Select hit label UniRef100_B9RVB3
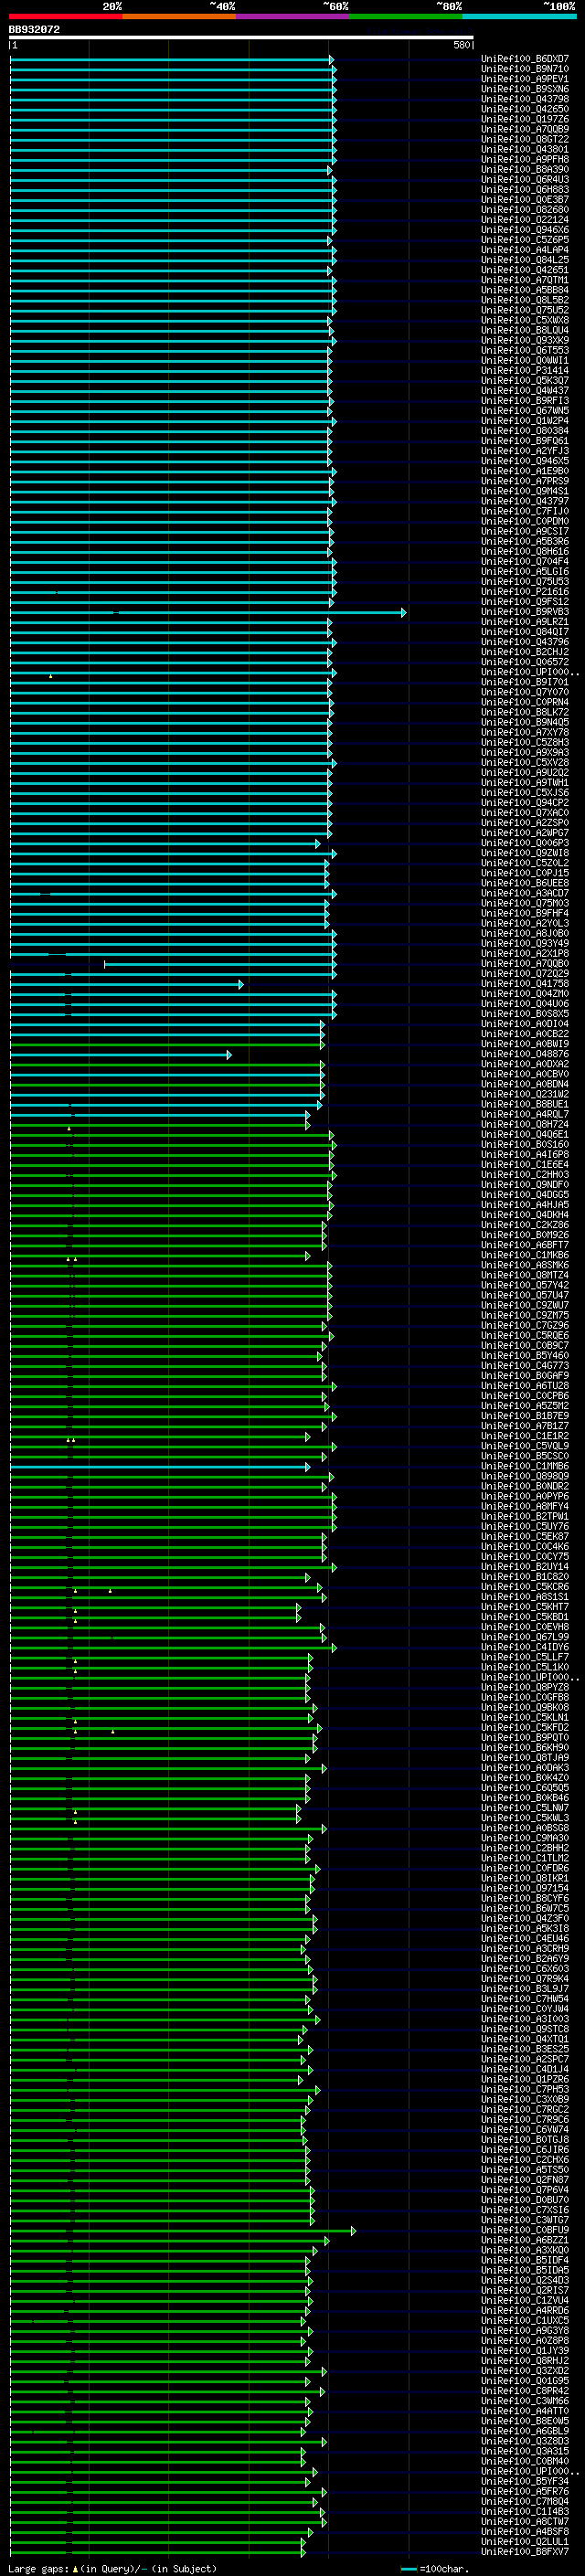The width and height of the screenshot is (585, 2576). (x=525, y=612)
